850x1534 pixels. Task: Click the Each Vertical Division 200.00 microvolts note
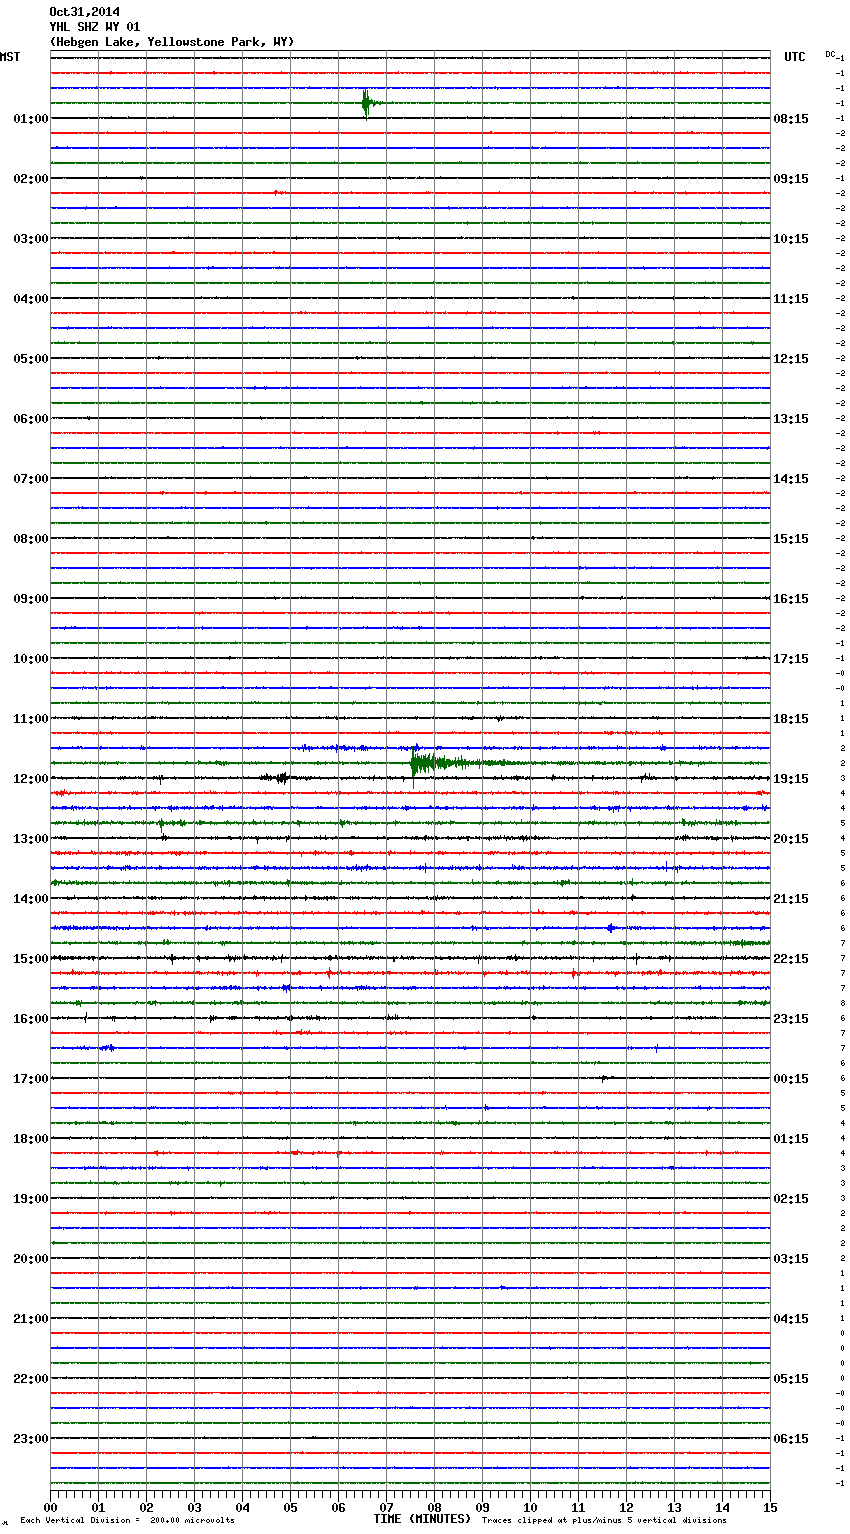pyautogui.click(x=127, y=1520)
